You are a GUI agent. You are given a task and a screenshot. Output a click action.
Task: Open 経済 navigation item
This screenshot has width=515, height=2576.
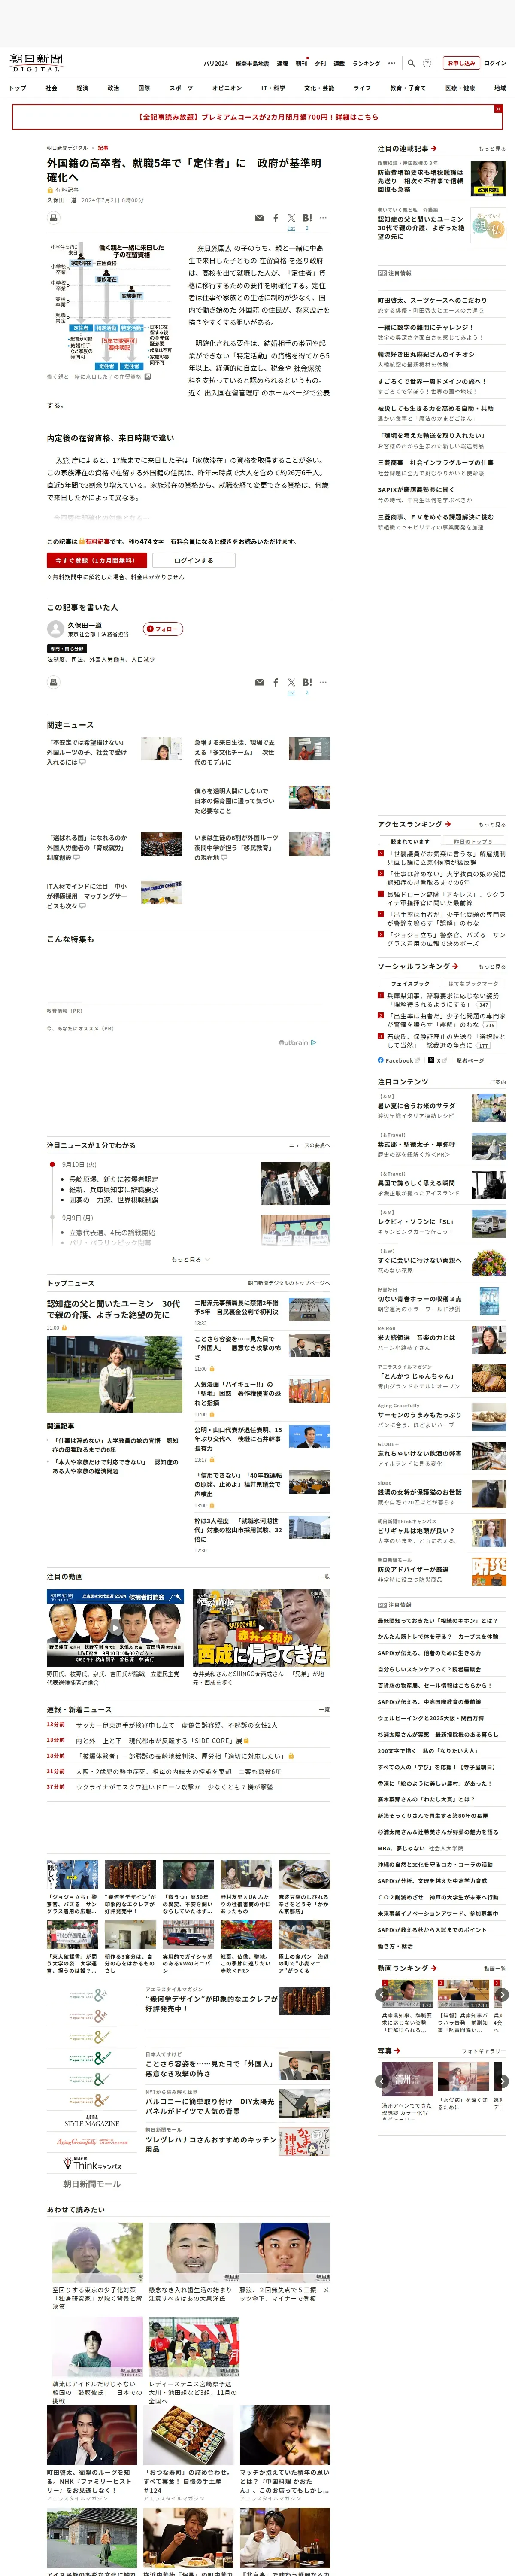coord(82,88)
